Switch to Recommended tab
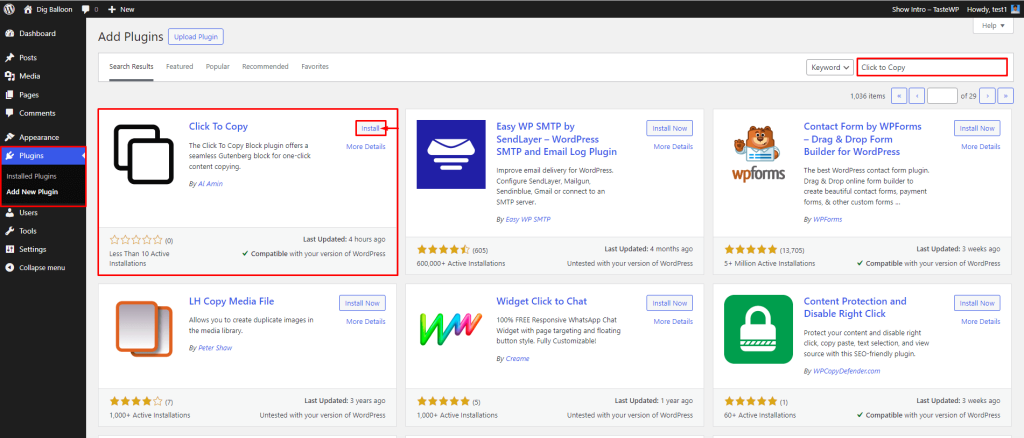 [x=265, y=67]
